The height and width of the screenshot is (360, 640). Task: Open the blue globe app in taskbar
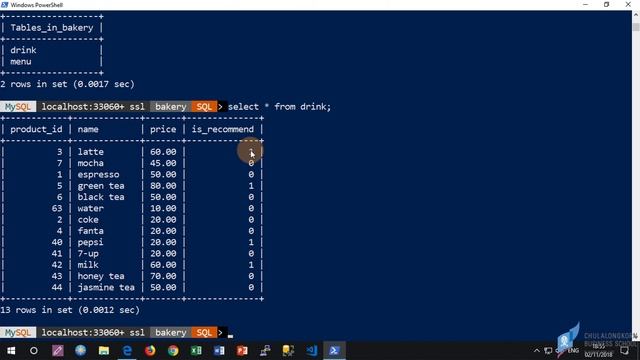[x=80, y=351]
